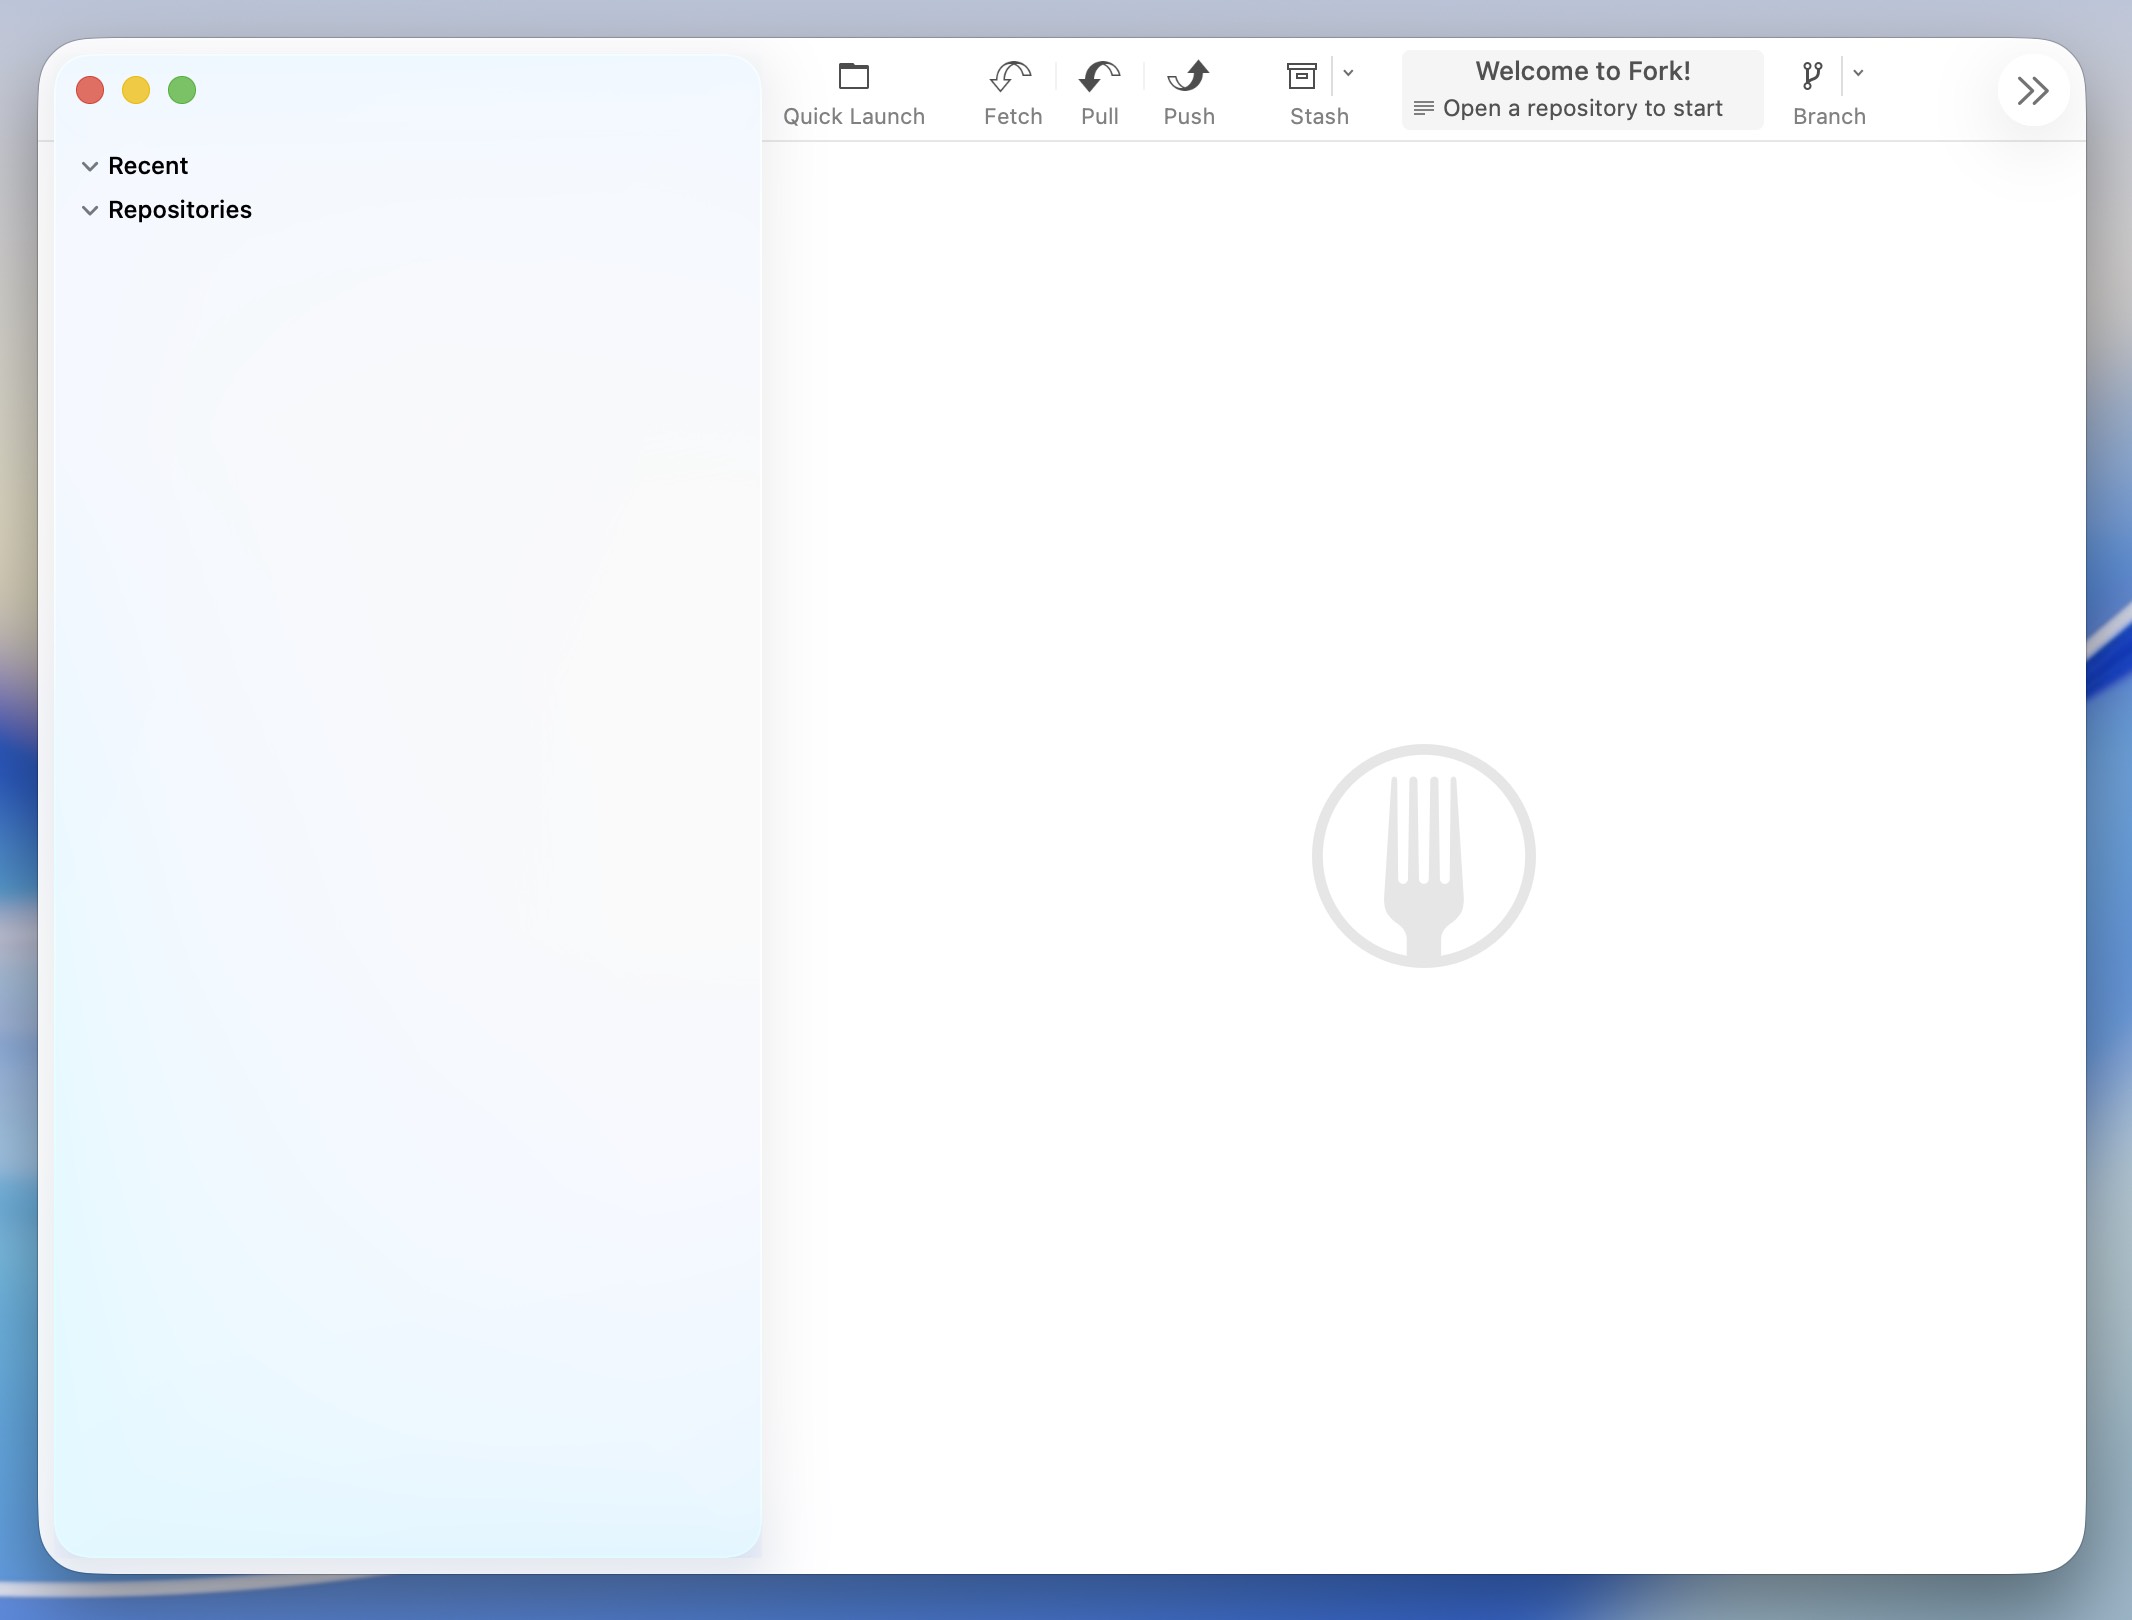Open the Quick Launch folder icon
The image size is (2132, 1620).
853,76
